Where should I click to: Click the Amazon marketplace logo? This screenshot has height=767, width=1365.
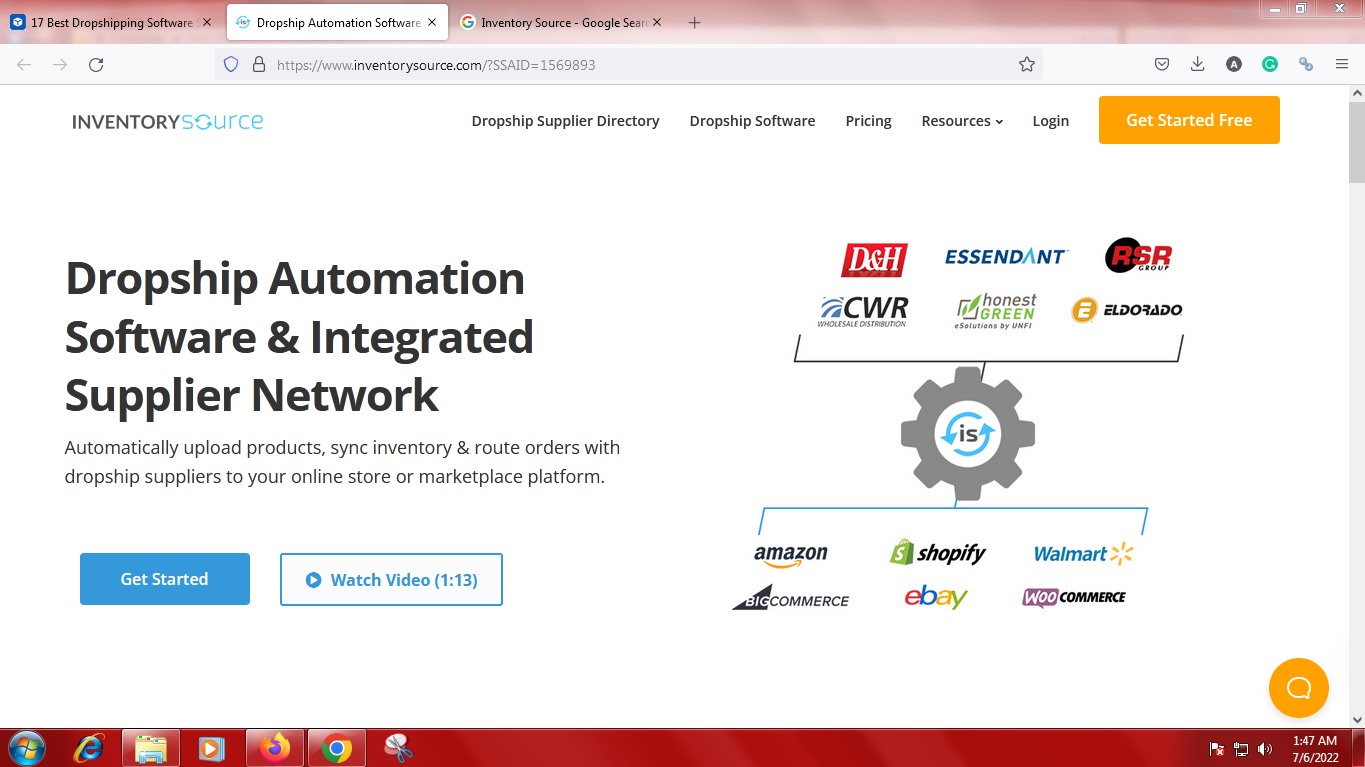(x=790, y=555)
